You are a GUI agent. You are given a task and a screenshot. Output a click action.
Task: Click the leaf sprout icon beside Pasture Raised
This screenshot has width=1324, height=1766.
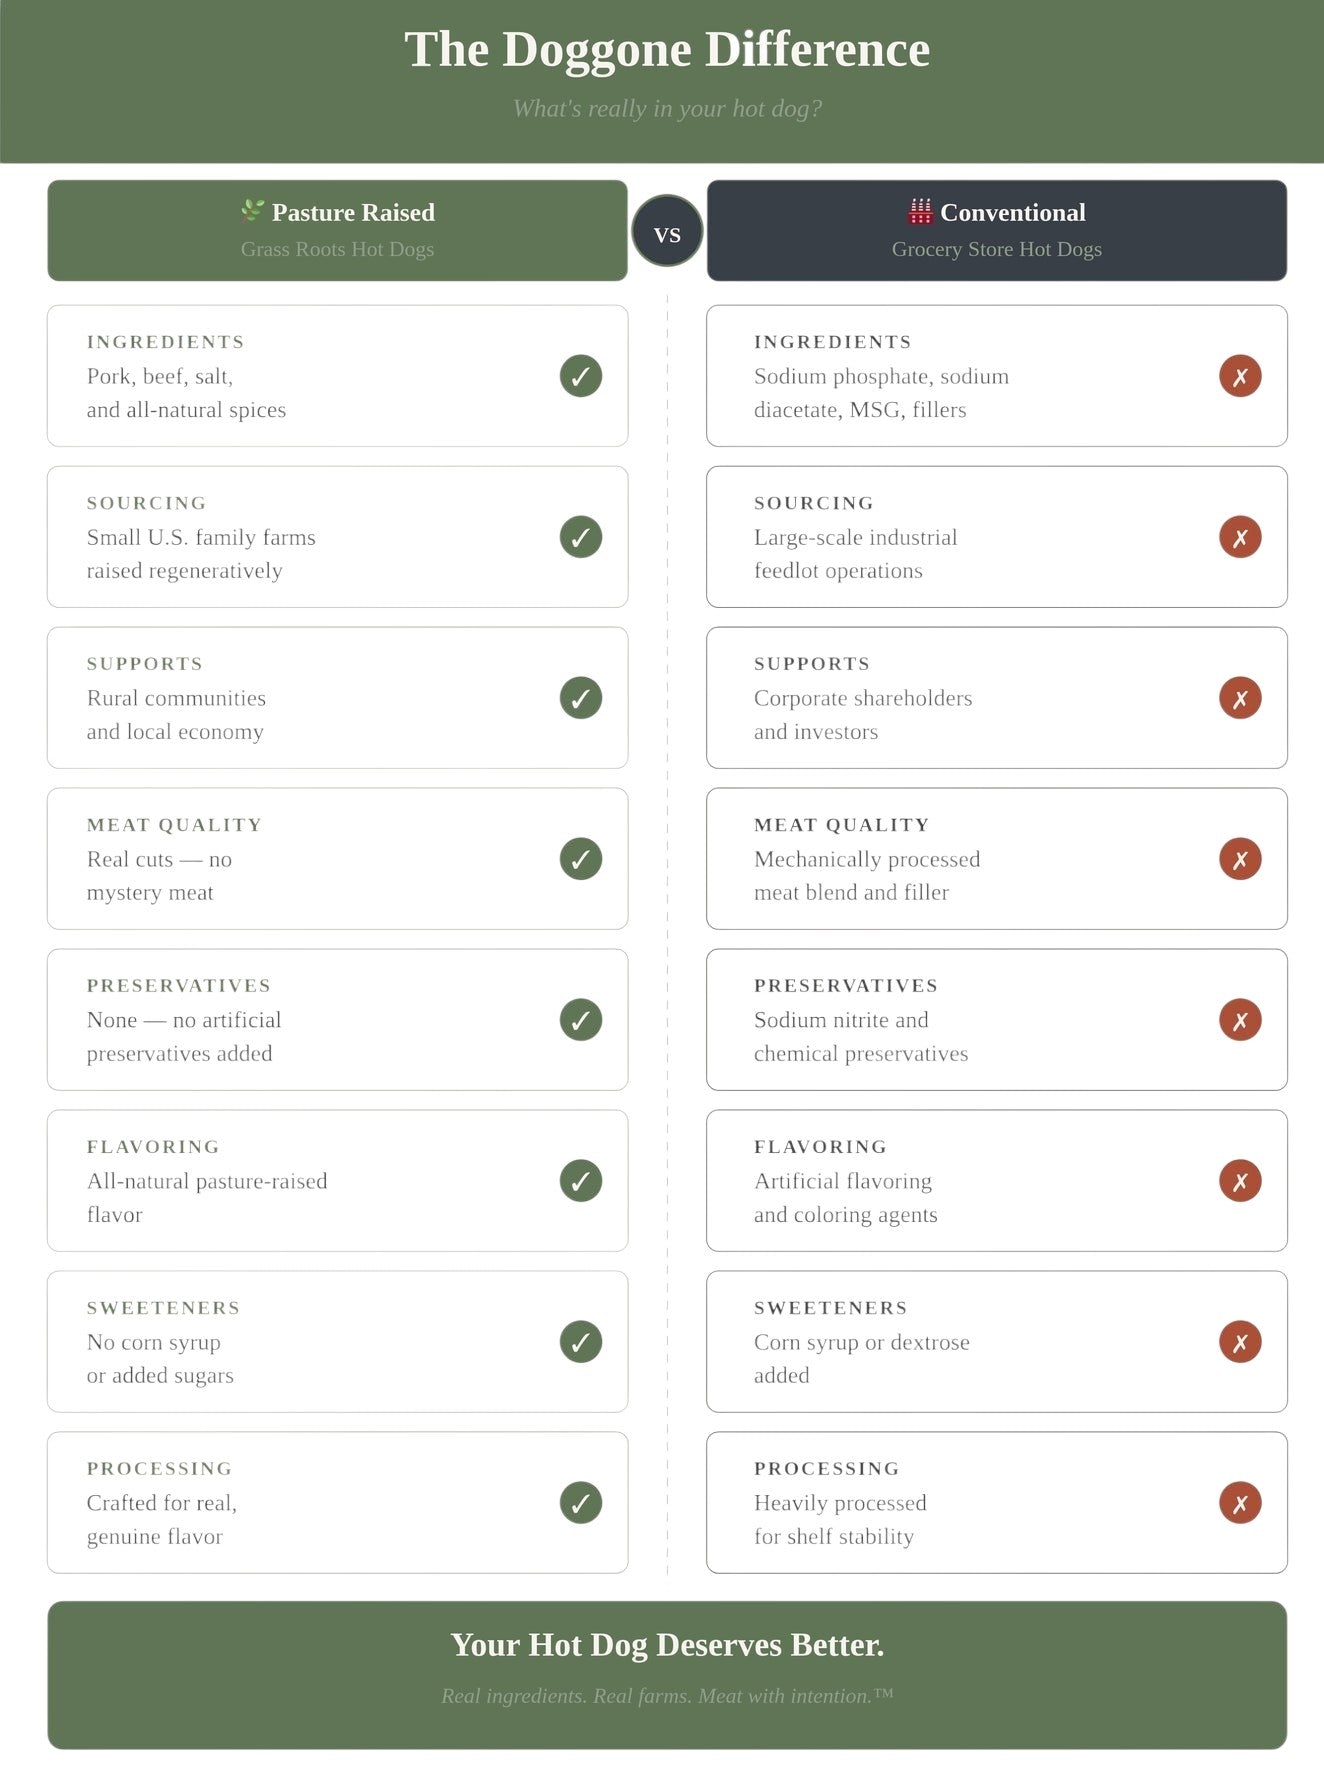252,211
